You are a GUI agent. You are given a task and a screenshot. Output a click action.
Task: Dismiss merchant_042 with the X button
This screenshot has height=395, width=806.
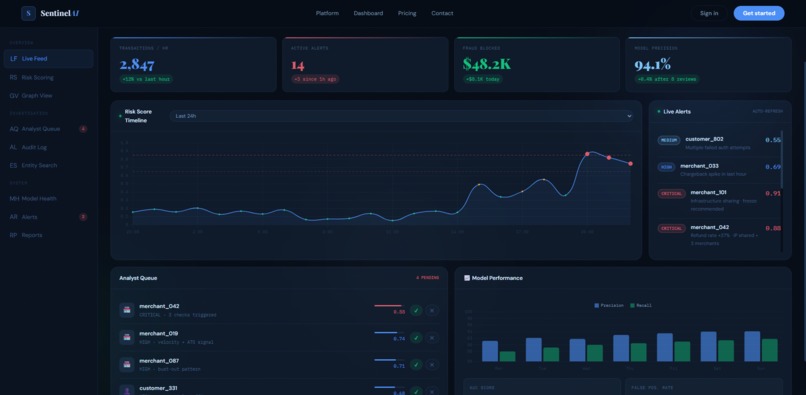pos(432,310)
